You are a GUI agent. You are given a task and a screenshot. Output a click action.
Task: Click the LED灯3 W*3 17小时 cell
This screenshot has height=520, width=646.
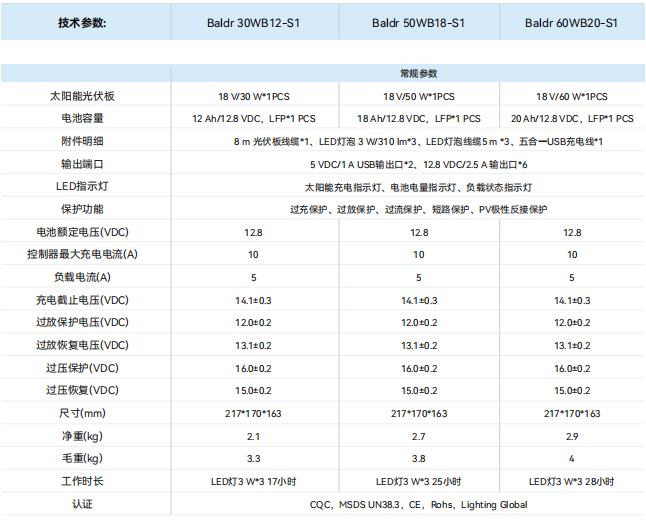pyautogui.click(x=253, y=482)
